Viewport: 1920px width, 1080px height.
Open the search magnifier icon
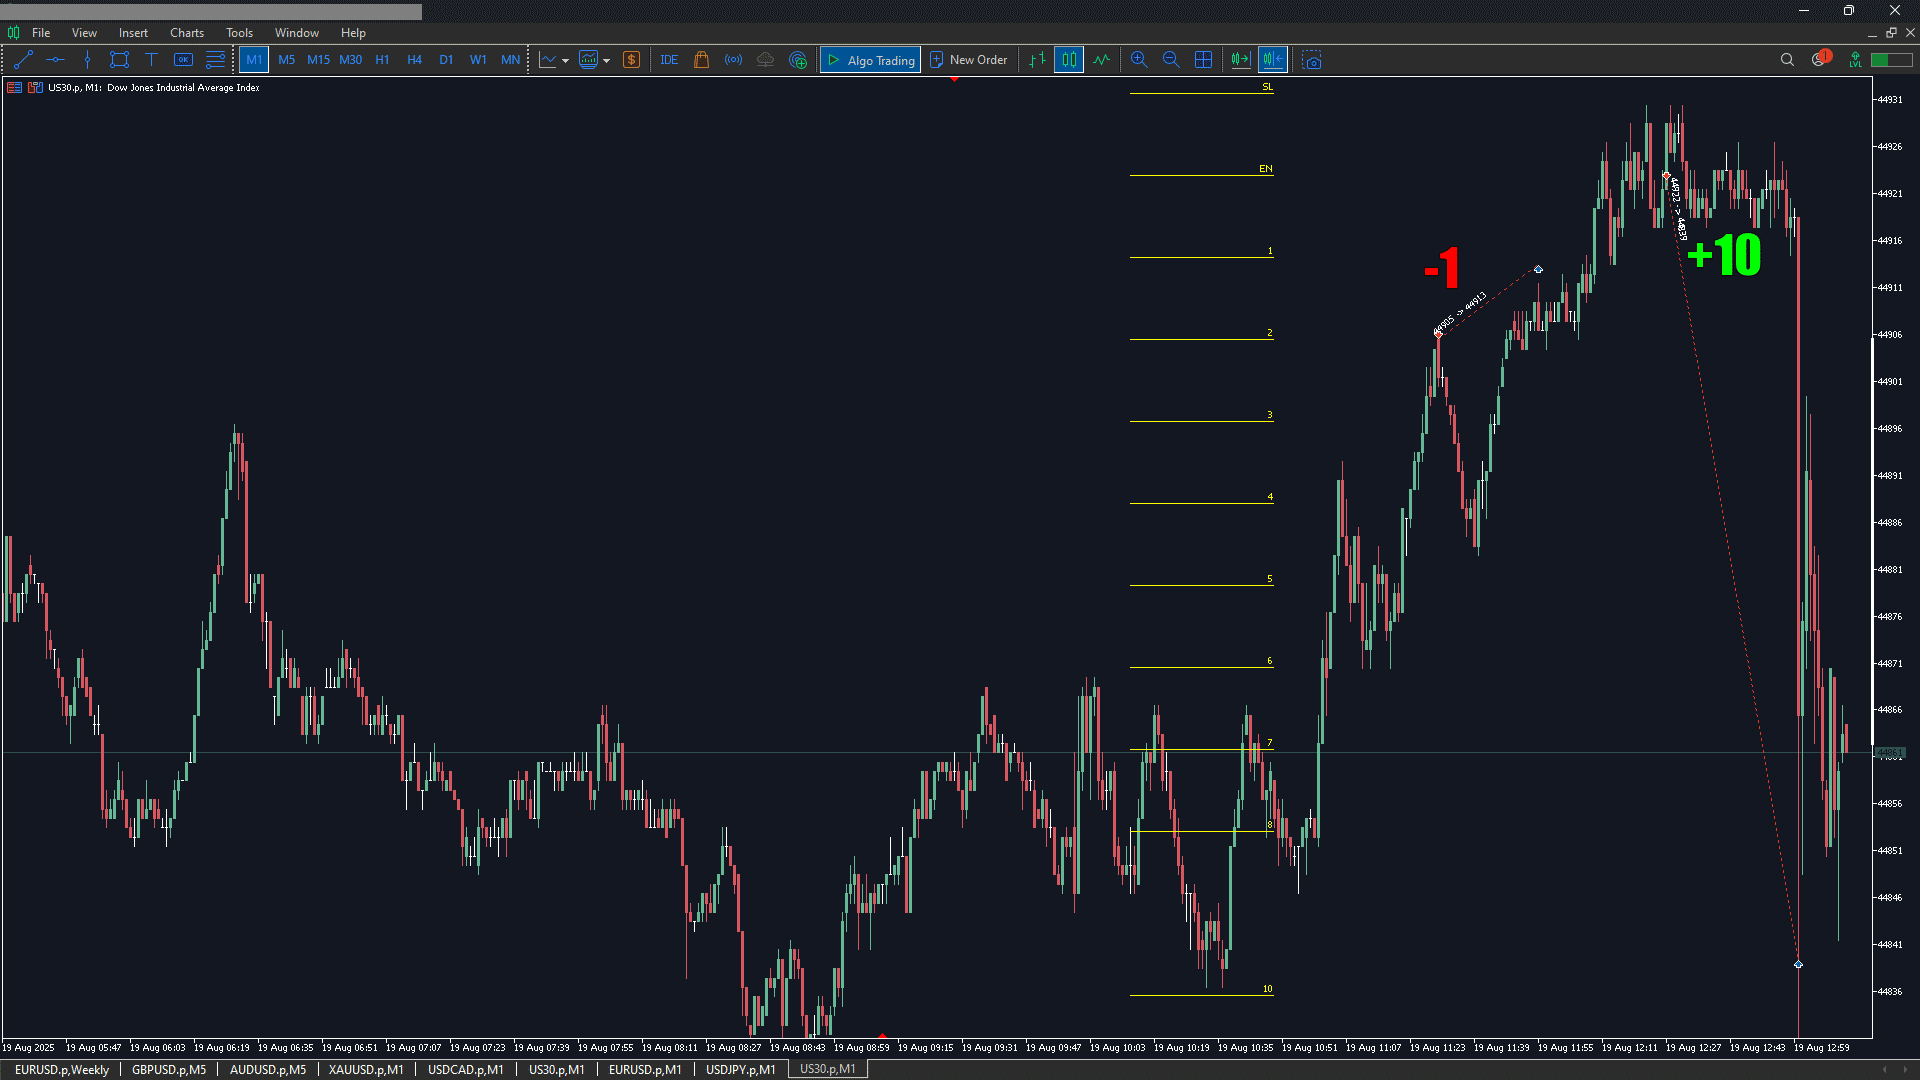point(1787,60)
